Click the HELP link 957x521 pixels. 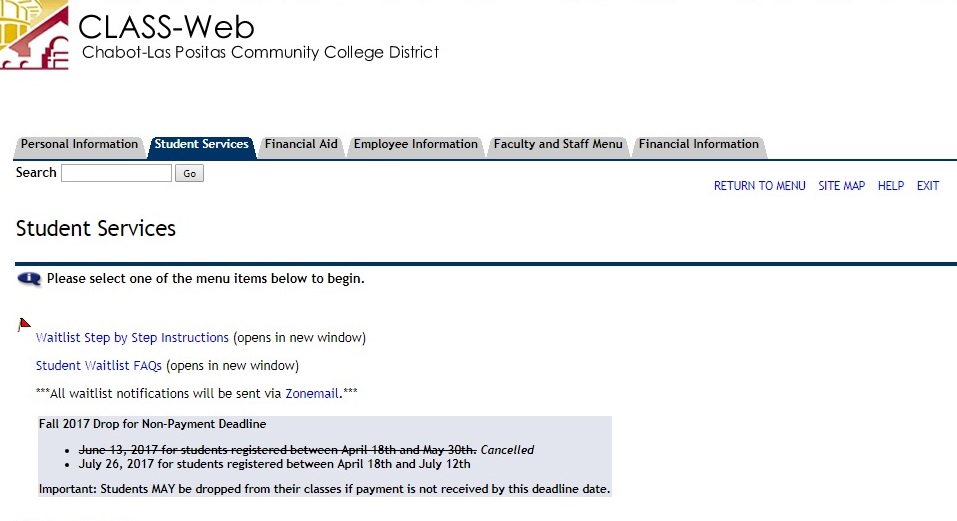[891, 185]
